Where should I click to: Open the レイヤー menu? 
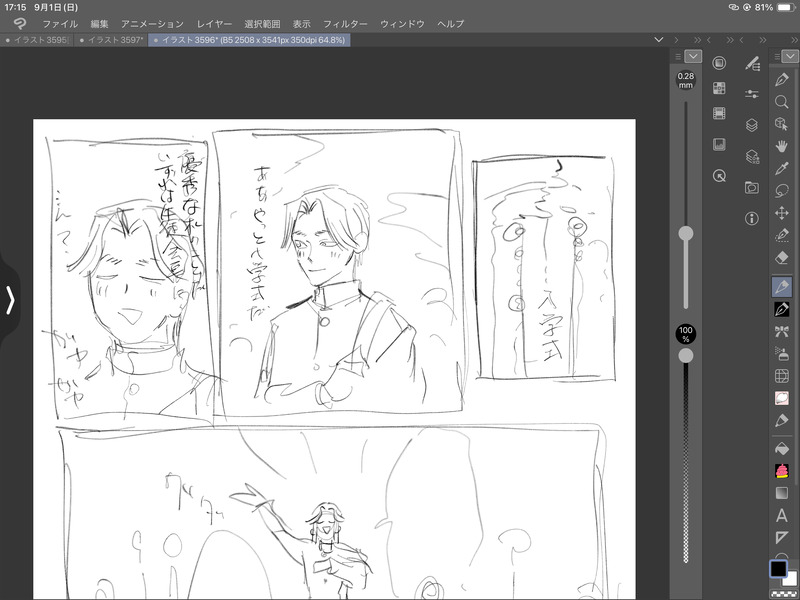(214, 24)
